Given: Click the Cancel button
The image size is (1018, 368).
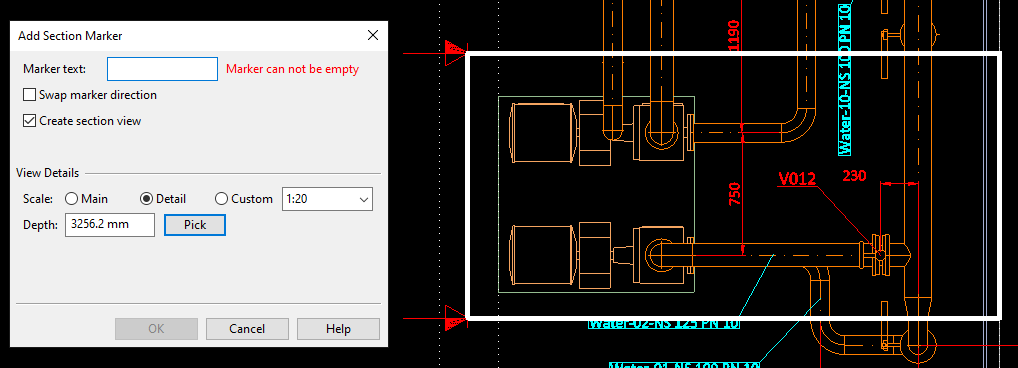Looking at the screenshot, I should point(247,329).
